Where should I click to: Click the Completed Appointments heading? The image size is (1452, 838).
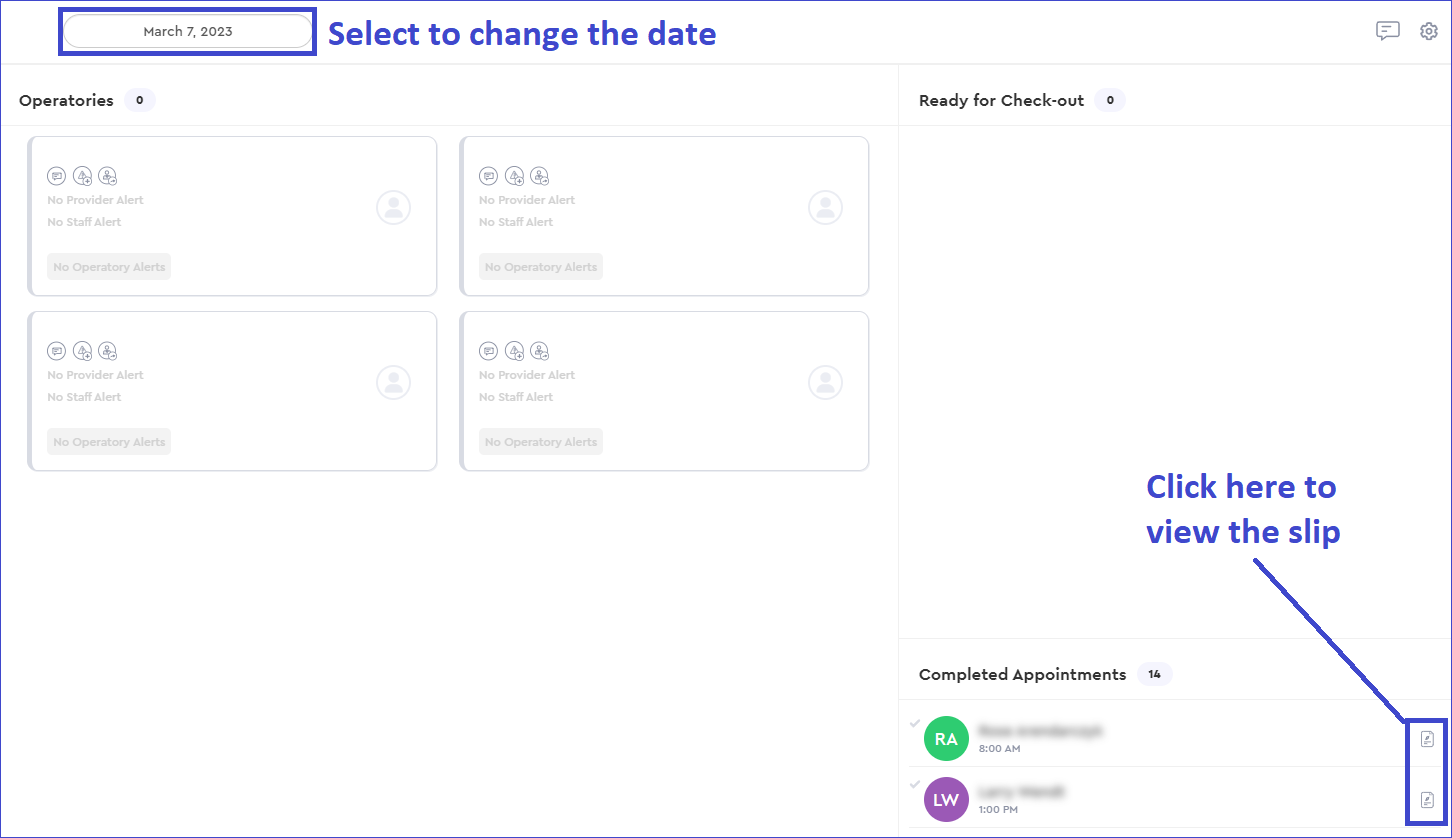pyautogui.click(x=1022, y=674)
